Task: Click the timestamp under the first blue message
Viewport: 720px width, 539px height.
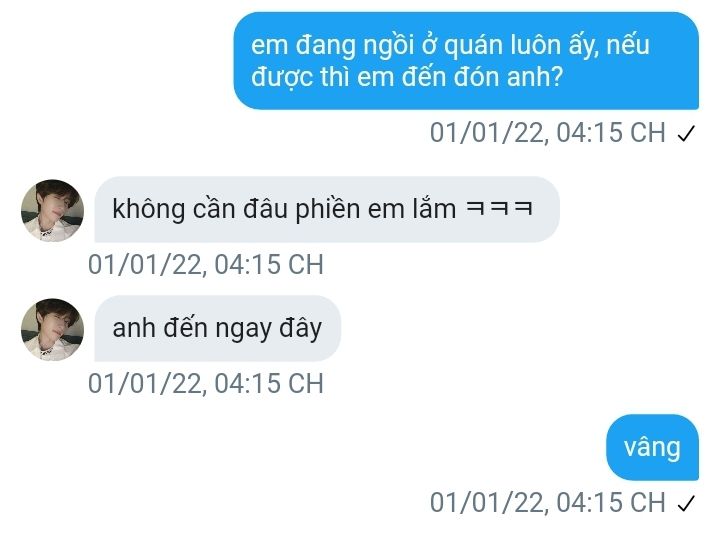Action: point(547,133)
